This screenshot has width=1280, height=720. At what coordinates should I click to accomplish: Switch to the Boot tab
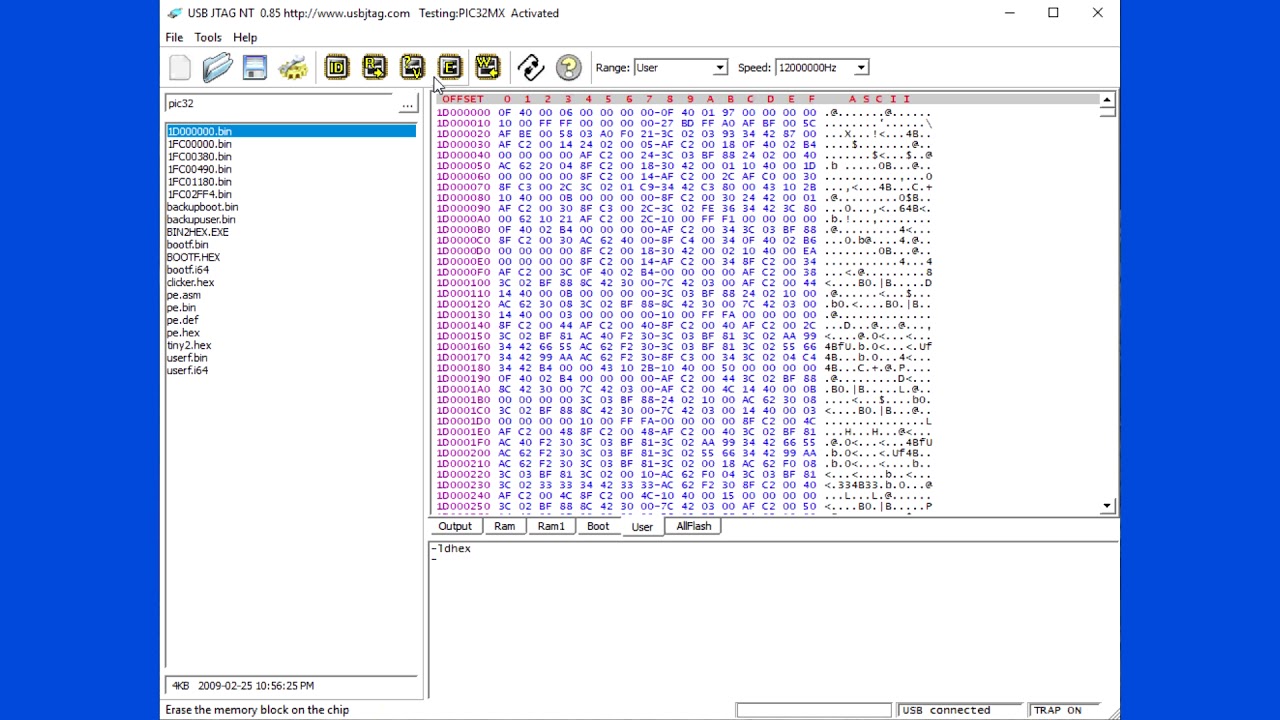tap(598, 527)
